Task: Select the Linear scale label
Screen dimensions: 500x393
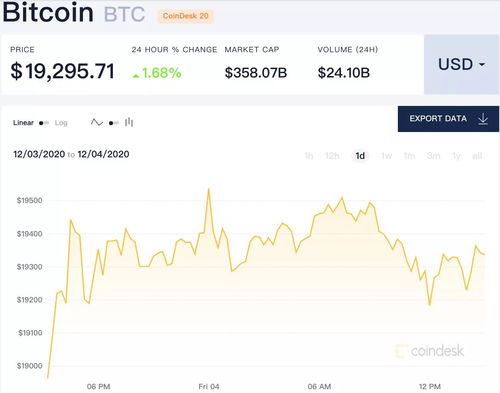Action: pos(23,123)
